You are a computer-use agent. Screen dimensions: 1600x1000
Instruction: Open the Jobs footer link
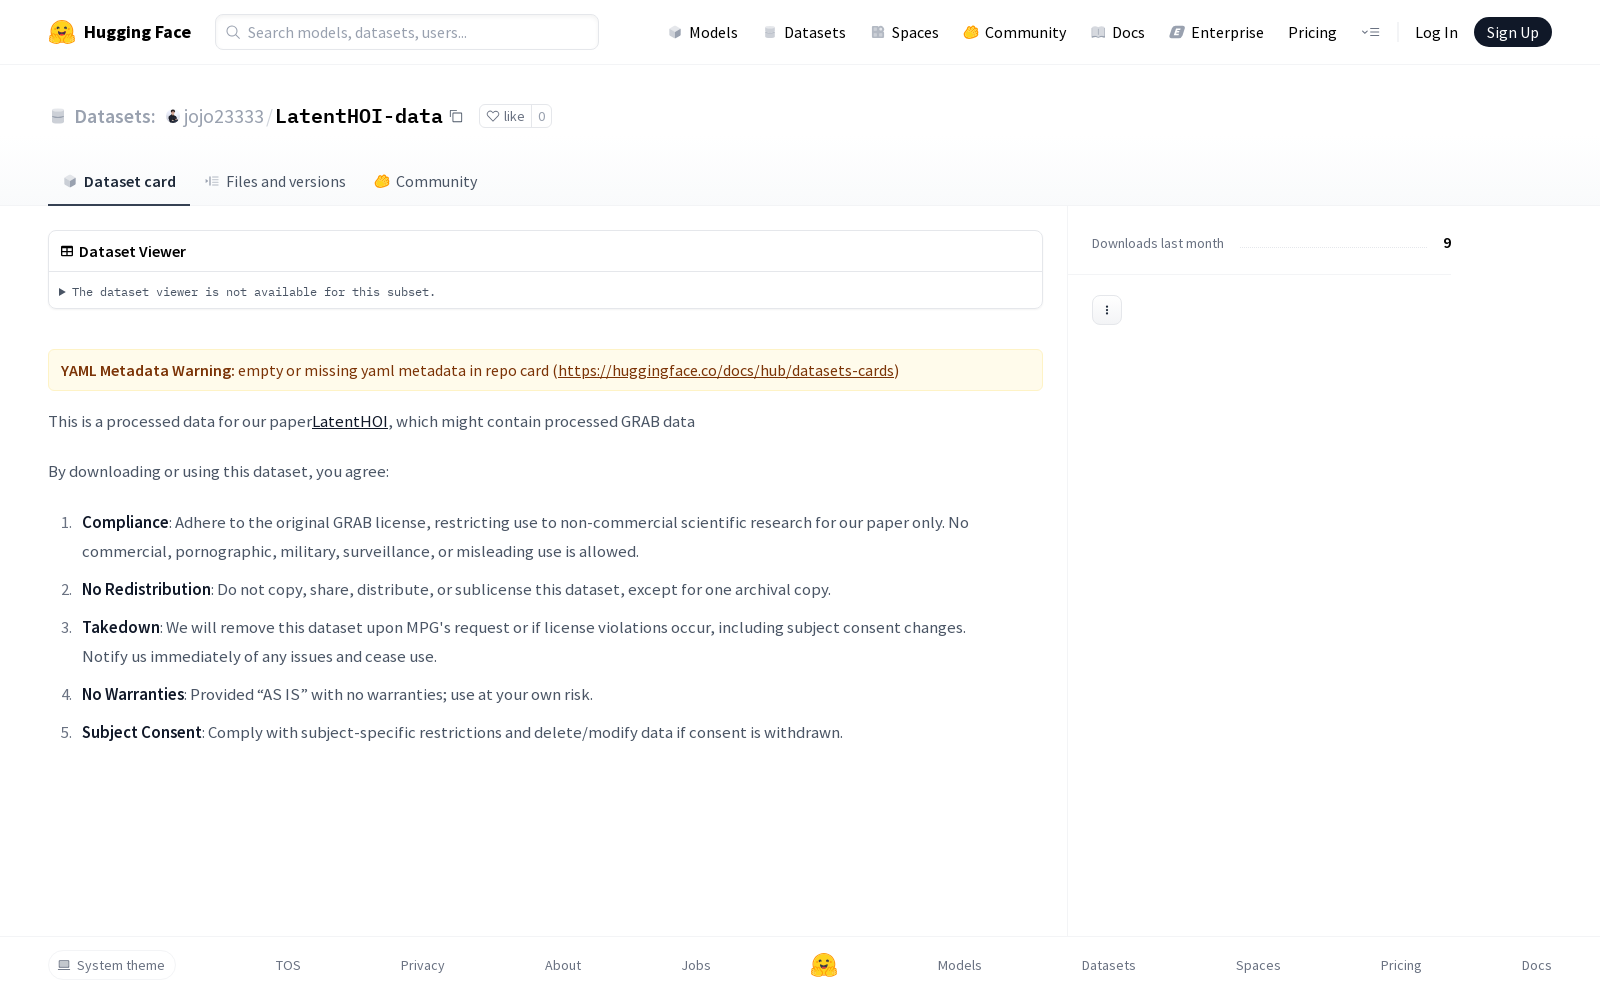pos(696,965)
